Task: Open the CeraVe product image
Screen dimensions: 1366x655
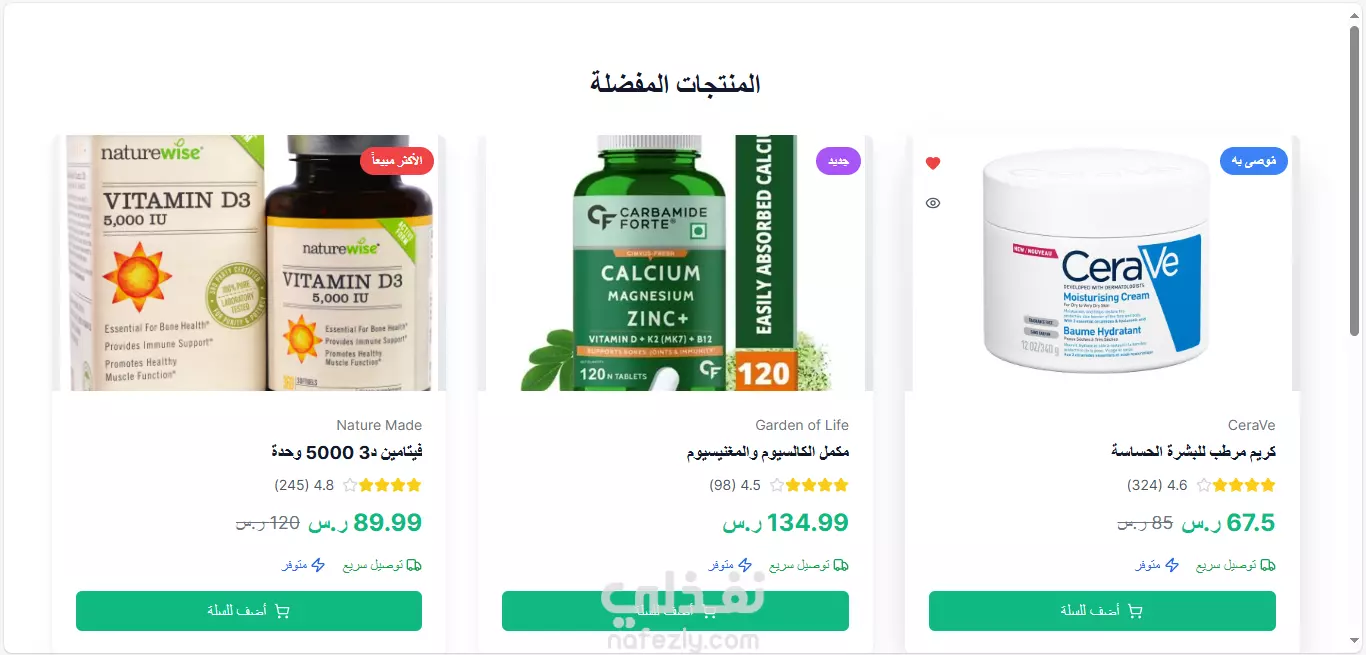Action: coord(1102,263)
